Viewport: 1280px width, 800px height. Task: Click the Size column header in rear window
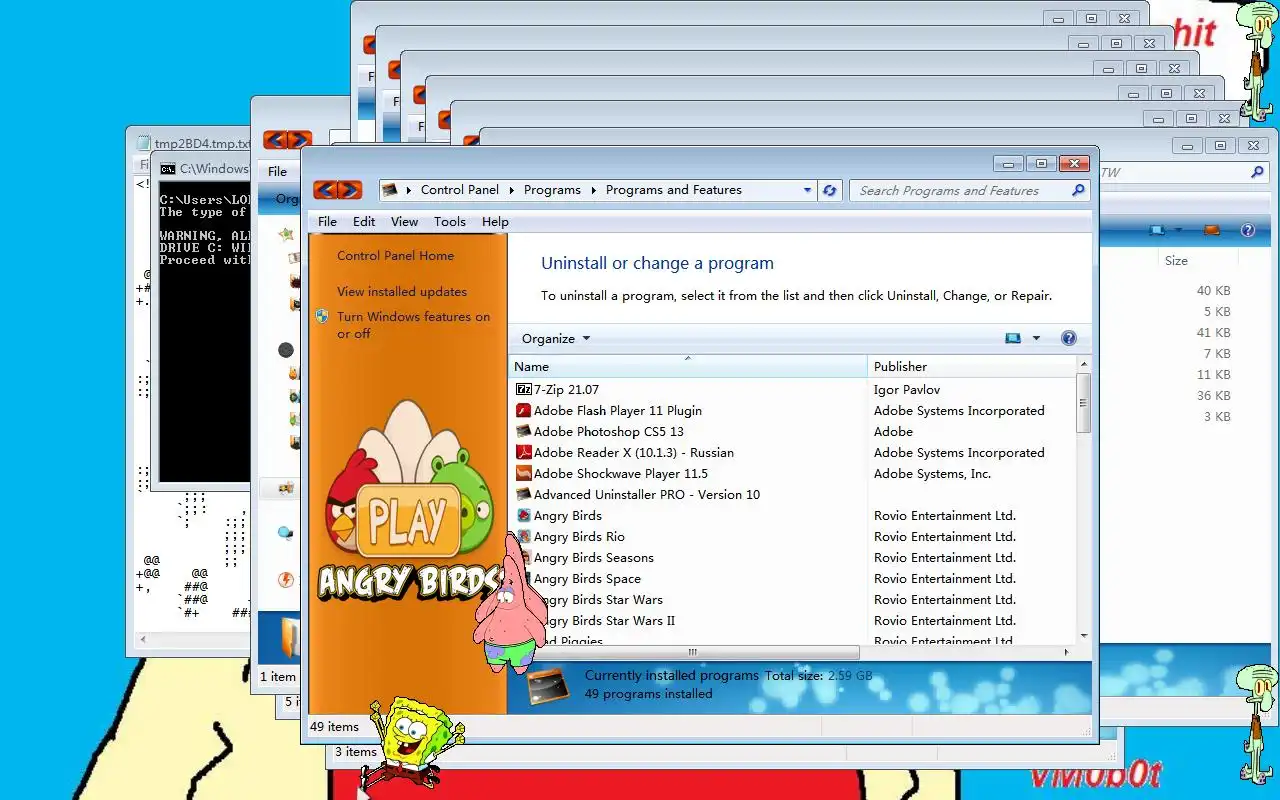[x=1176, y=260]
